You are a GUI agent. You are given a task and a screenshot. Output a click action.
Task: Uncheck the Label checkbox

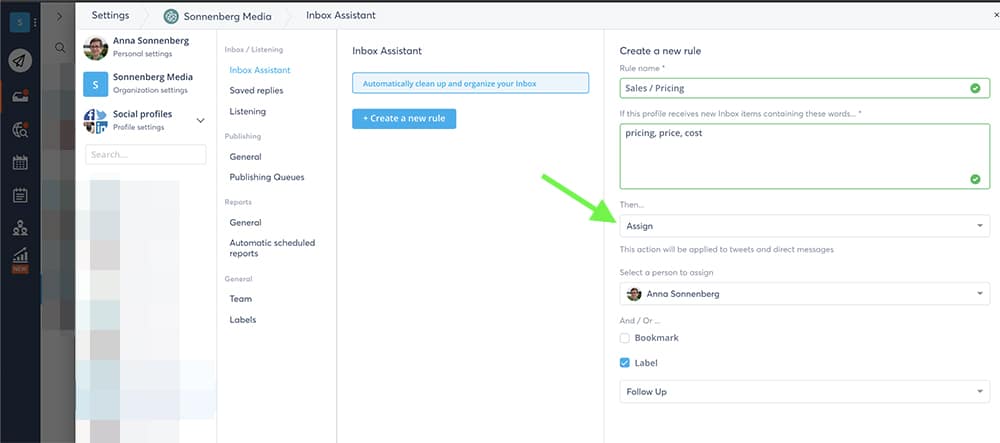point(625,363)
